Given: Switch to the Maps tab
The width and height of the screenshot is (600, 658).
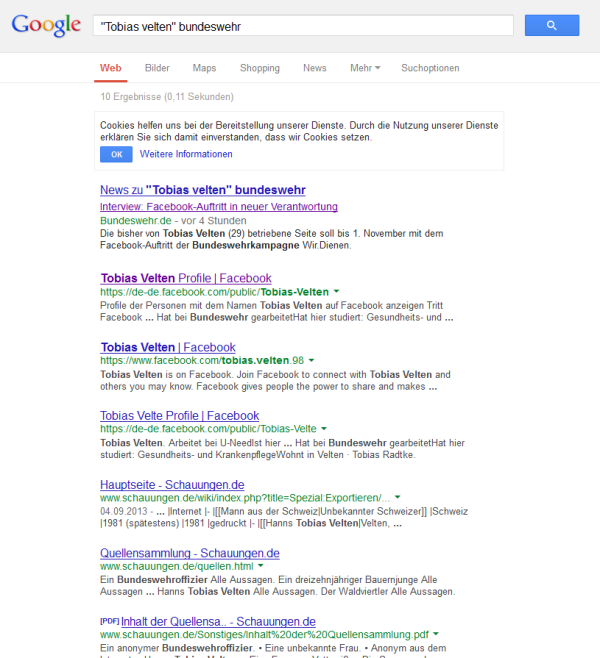Looking at the screenshot, I should (204, 68).
